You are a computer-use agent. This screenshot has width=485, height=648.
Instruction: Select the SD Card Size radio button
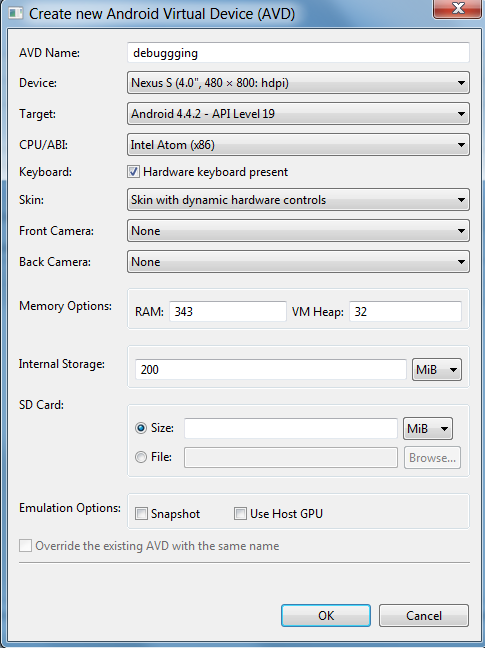pyautogui.click(x=141, y=428)
